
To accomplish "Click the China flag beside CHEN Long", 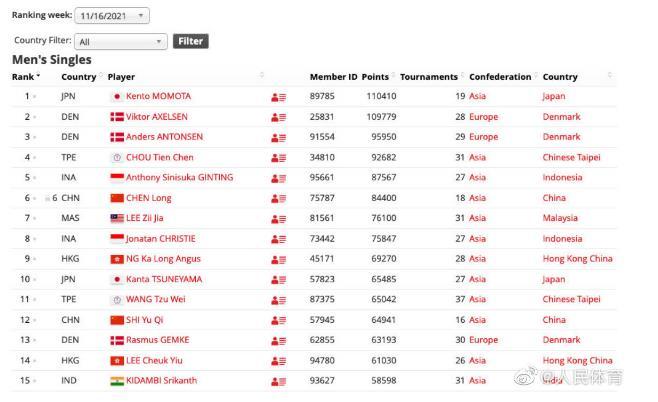I will pyautogui.click(x=117, y=198).
